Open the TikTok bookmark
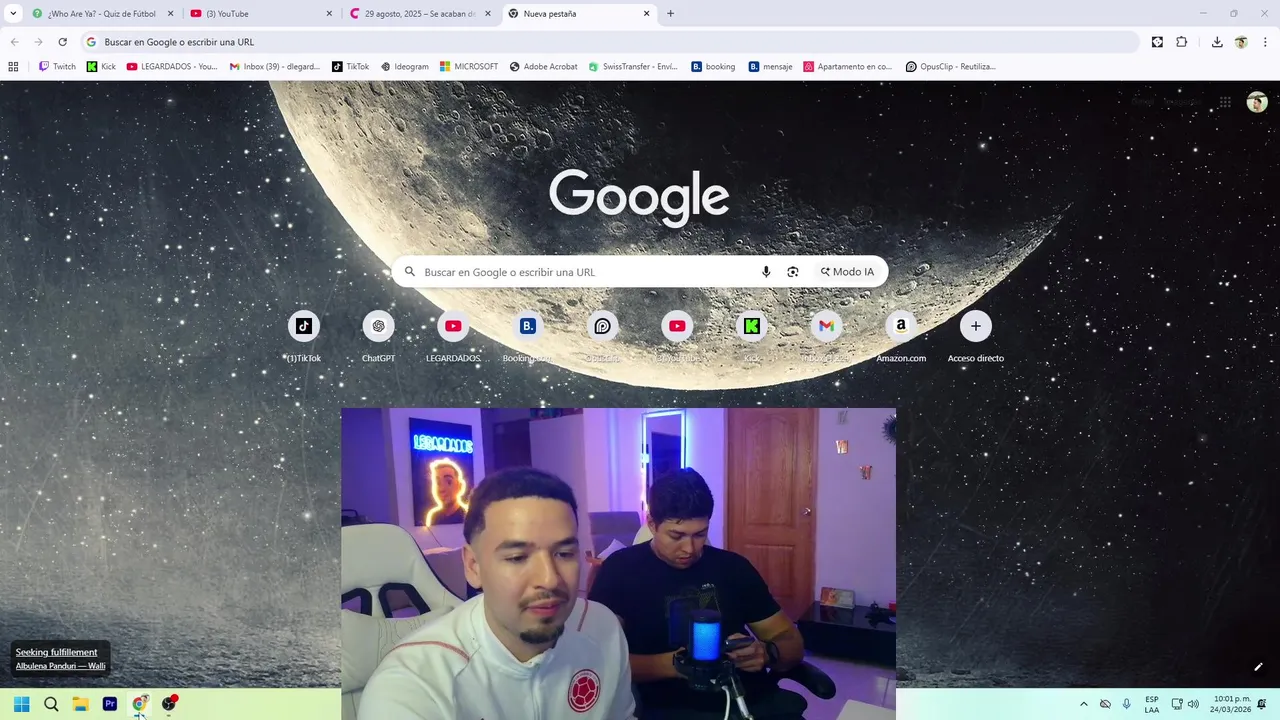The height and width of the screenshot is (720, 1280). click(350, 67)
